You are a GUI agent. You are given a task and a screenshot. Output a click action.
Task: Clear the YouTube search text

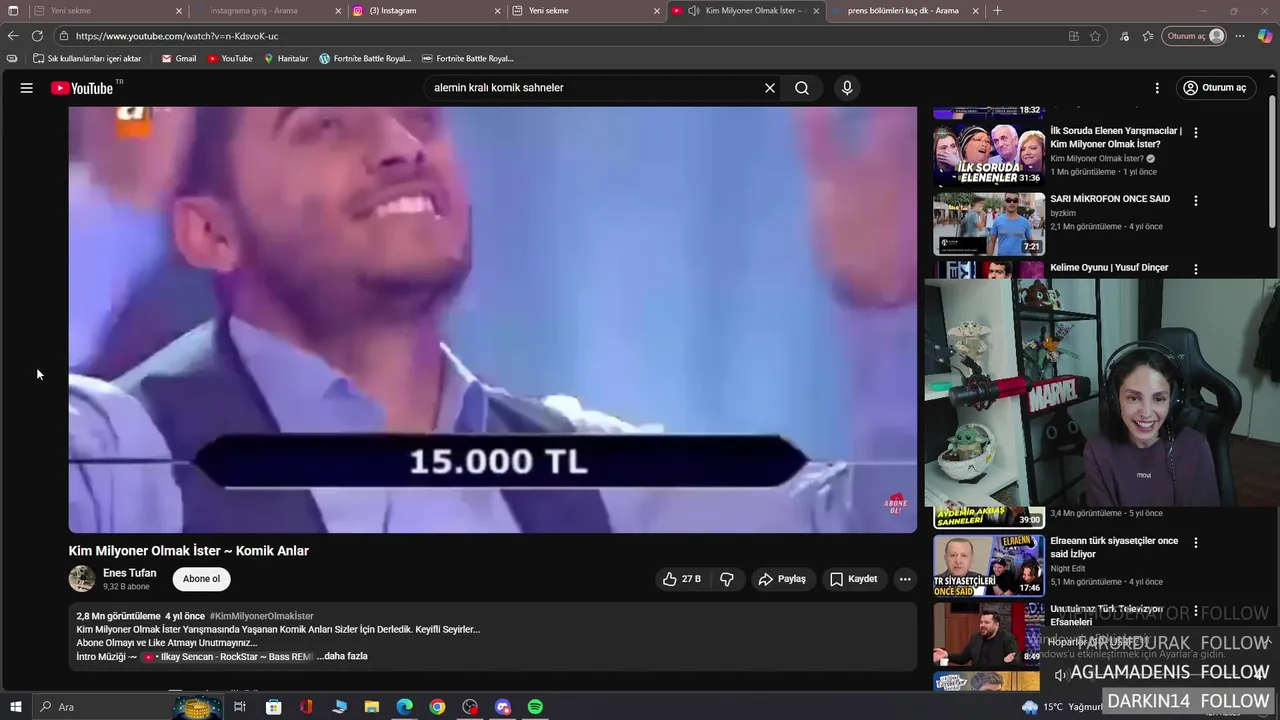[770, 88]
